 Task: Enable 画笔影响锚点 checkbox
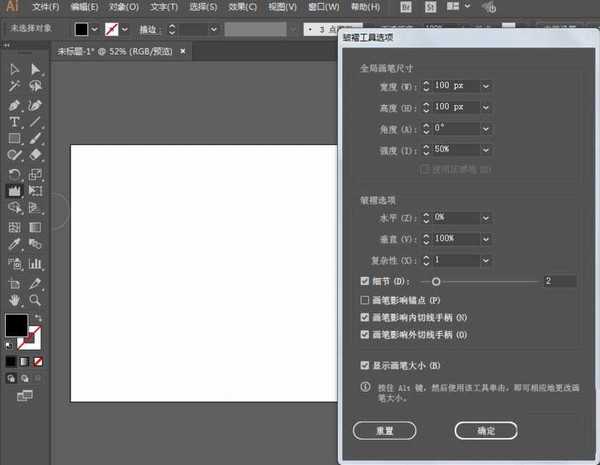(364, 300)
